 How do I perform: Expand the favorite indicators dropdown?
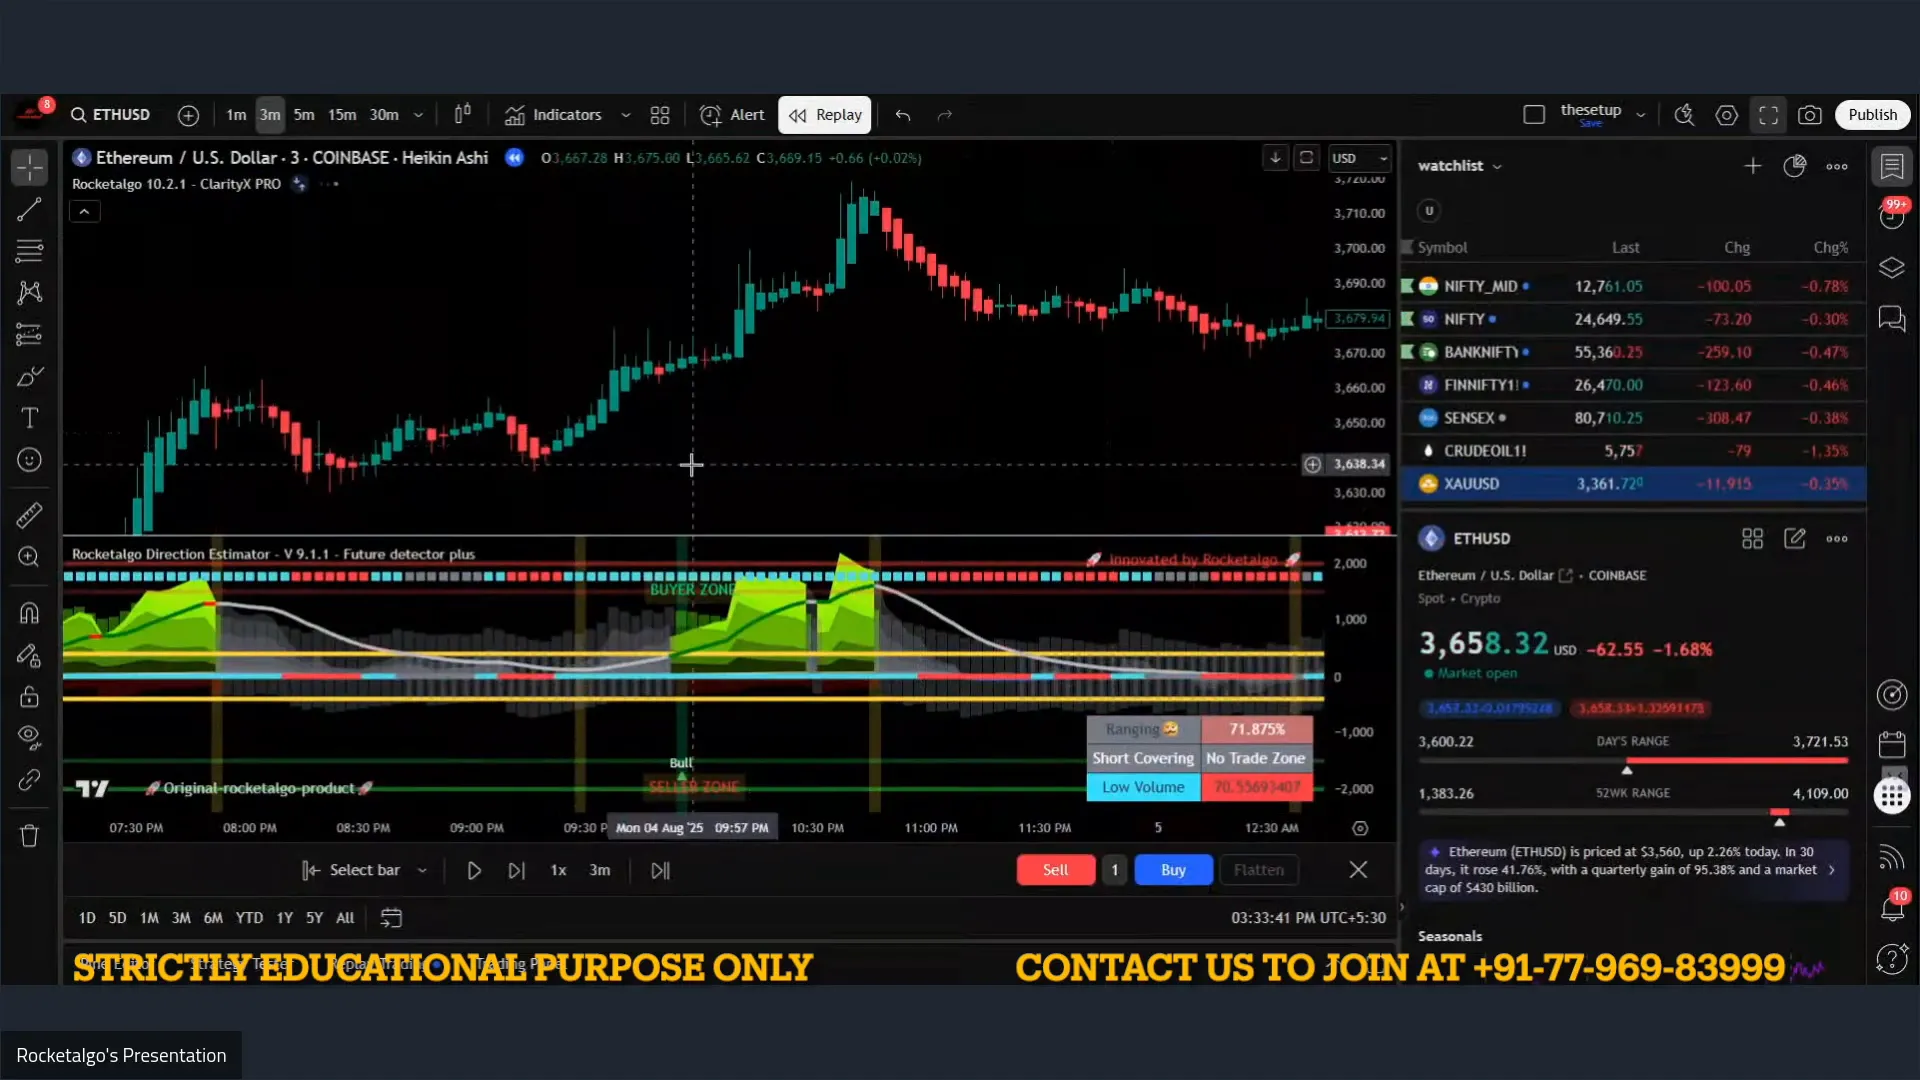pyautogui.click(x=626, y=115)
